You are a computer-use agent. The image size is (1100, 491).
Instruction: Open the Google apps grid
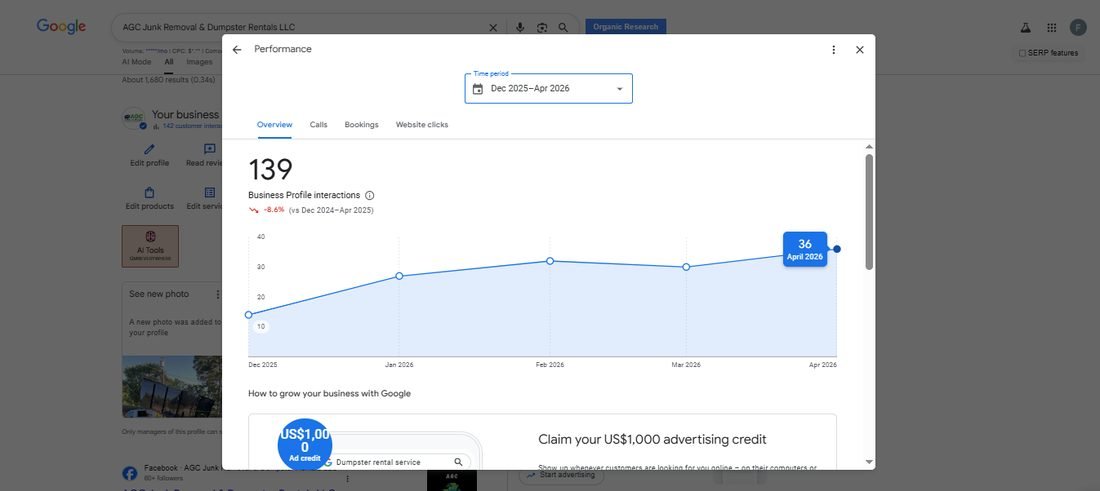[1052, 27]
